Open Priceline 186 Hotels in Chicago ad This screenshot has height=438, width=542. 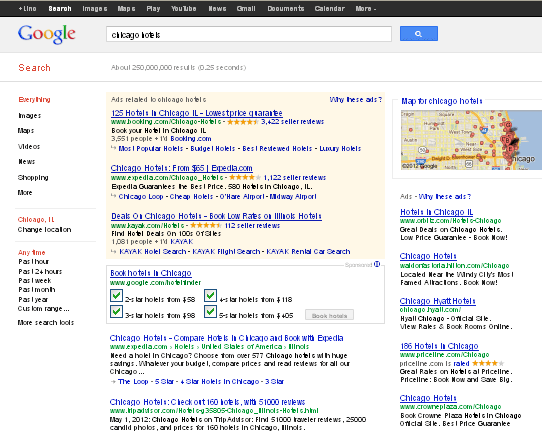click(x=439, y=346)
